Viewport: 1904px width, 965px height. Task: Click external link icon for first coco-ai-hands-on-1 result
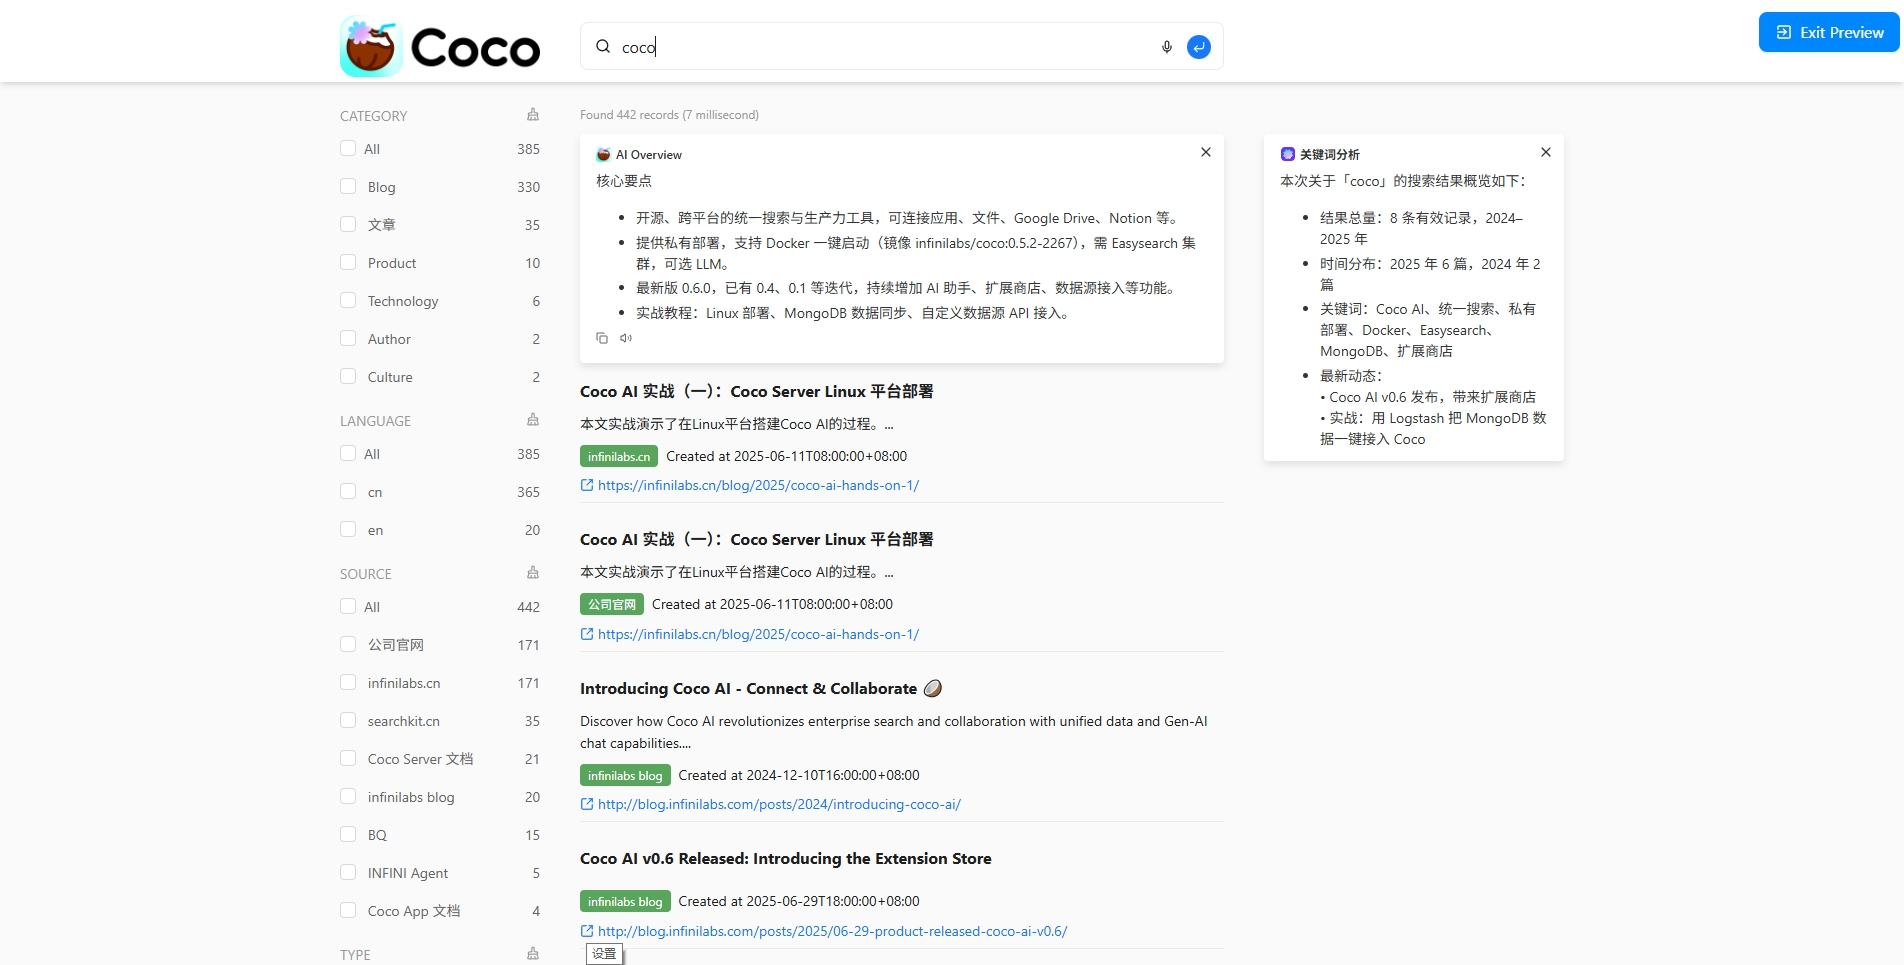click(x=587, y=485)
